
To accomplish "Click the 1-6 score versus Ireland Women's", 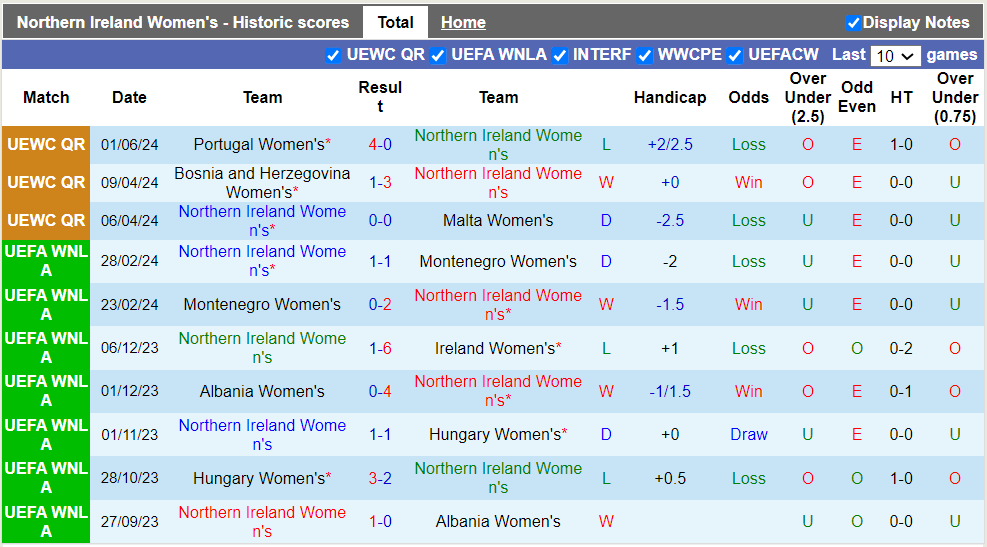I will [380, 348].
